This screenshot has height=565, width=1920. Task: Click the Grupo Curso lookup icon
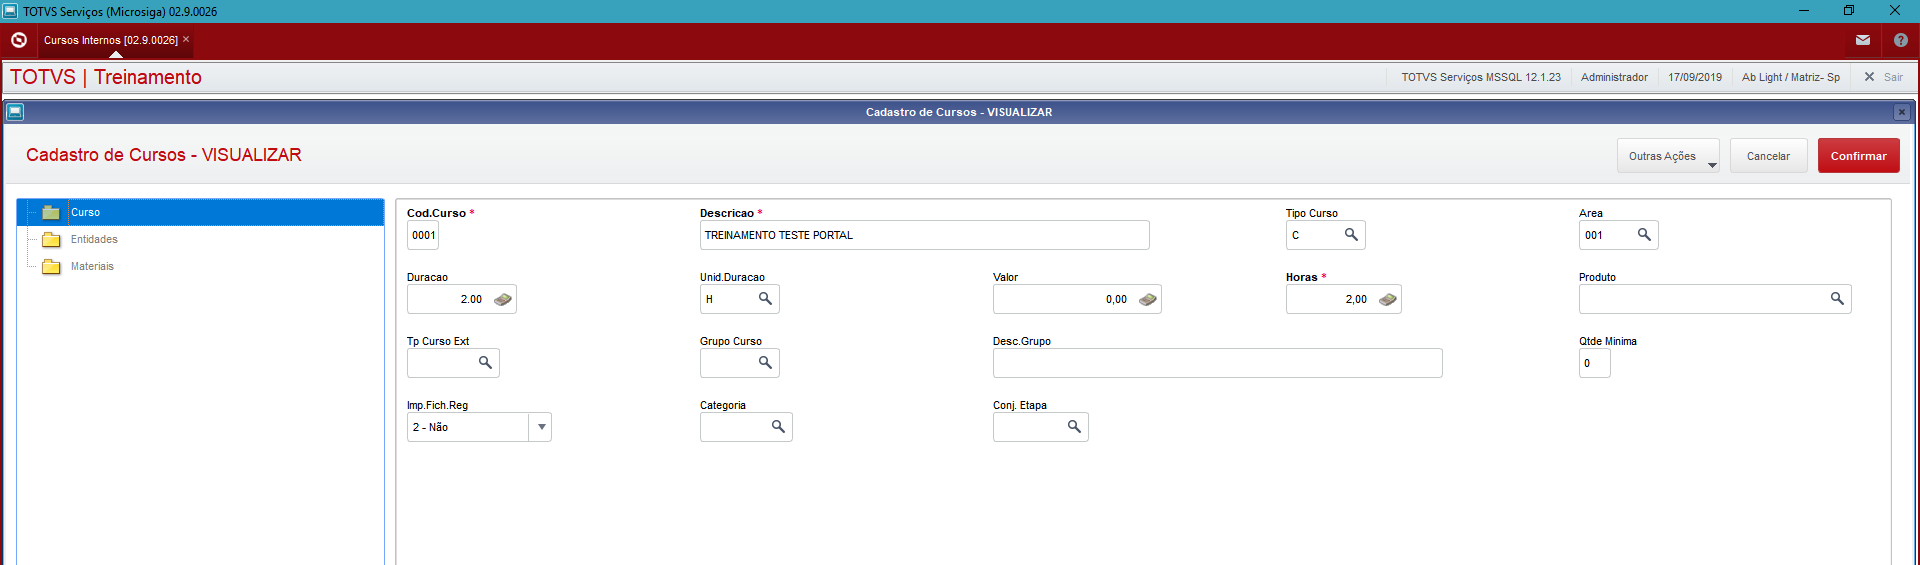[765, 363]
